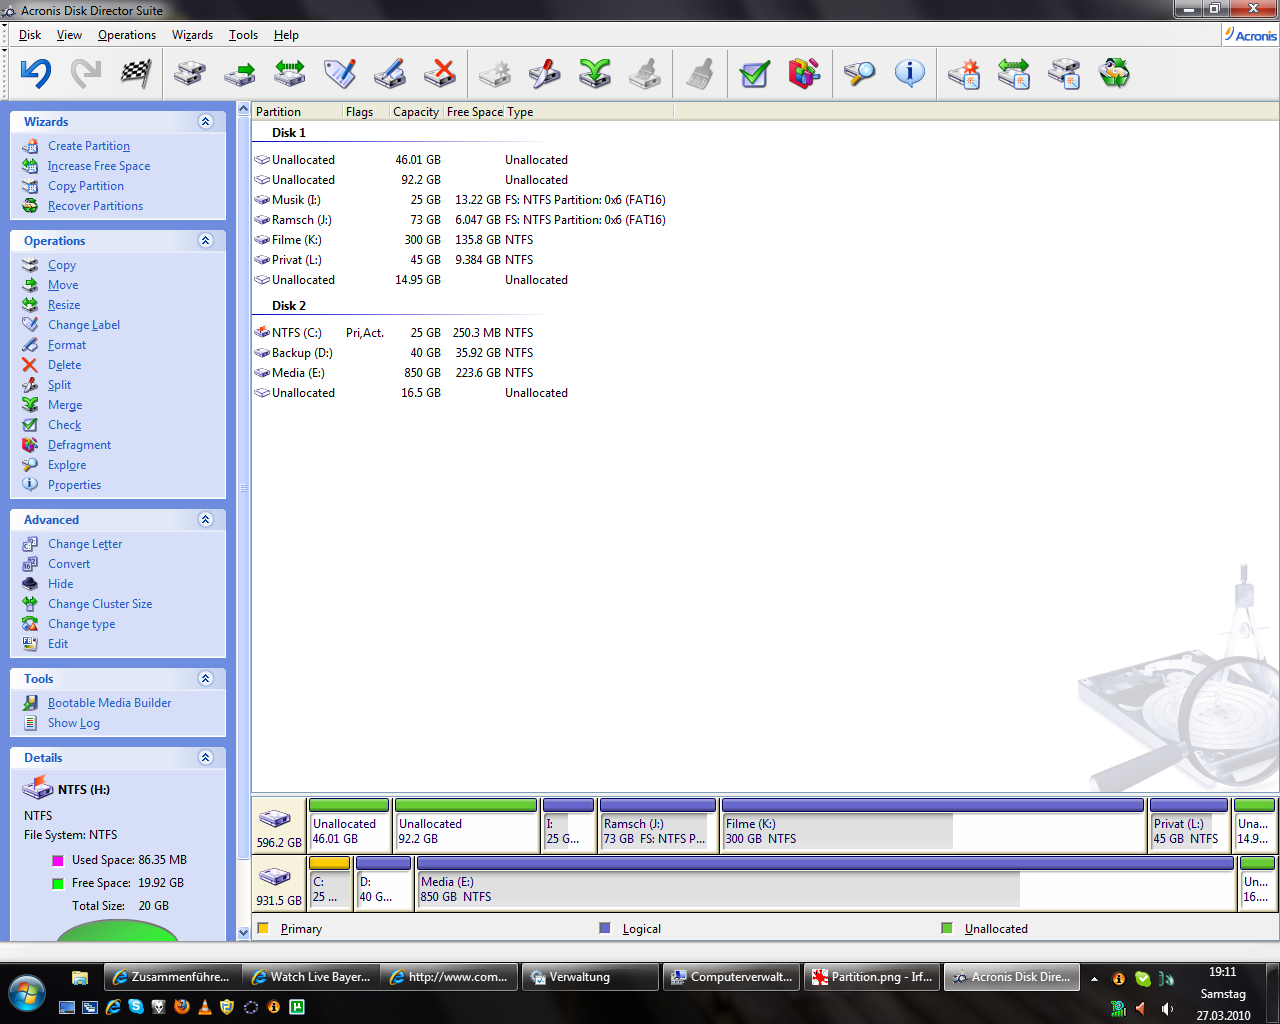Image resolution: width=1280 pixels, height=1024 pixels.
Task: Click Hide link in Advanced panel
Action: click(x=60, y=584)
